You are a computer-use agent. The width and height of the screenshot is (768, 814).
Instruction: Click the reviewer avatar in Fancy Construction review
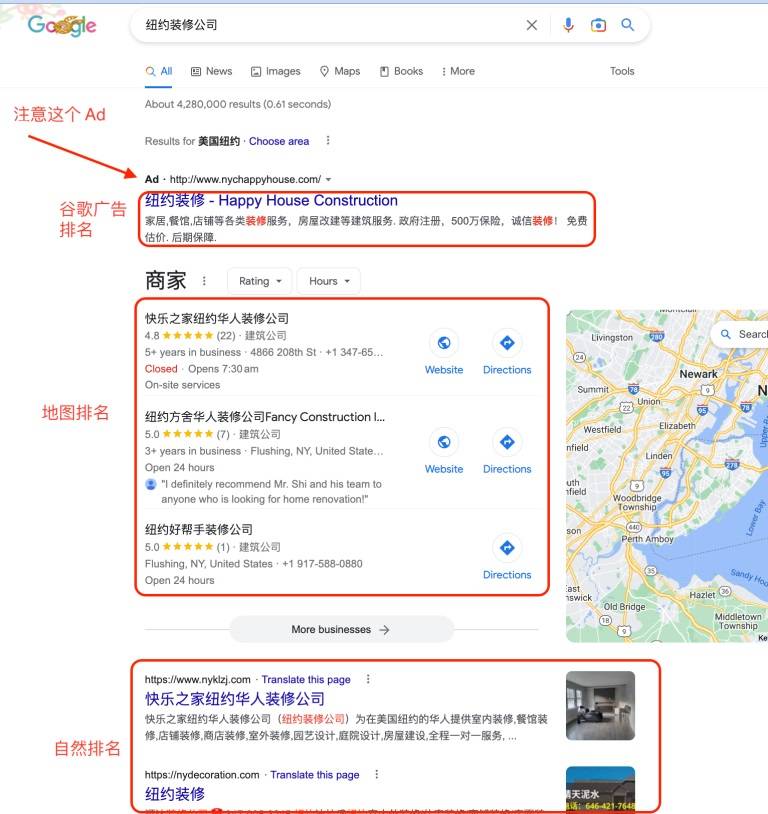click(x=151, y=484)
